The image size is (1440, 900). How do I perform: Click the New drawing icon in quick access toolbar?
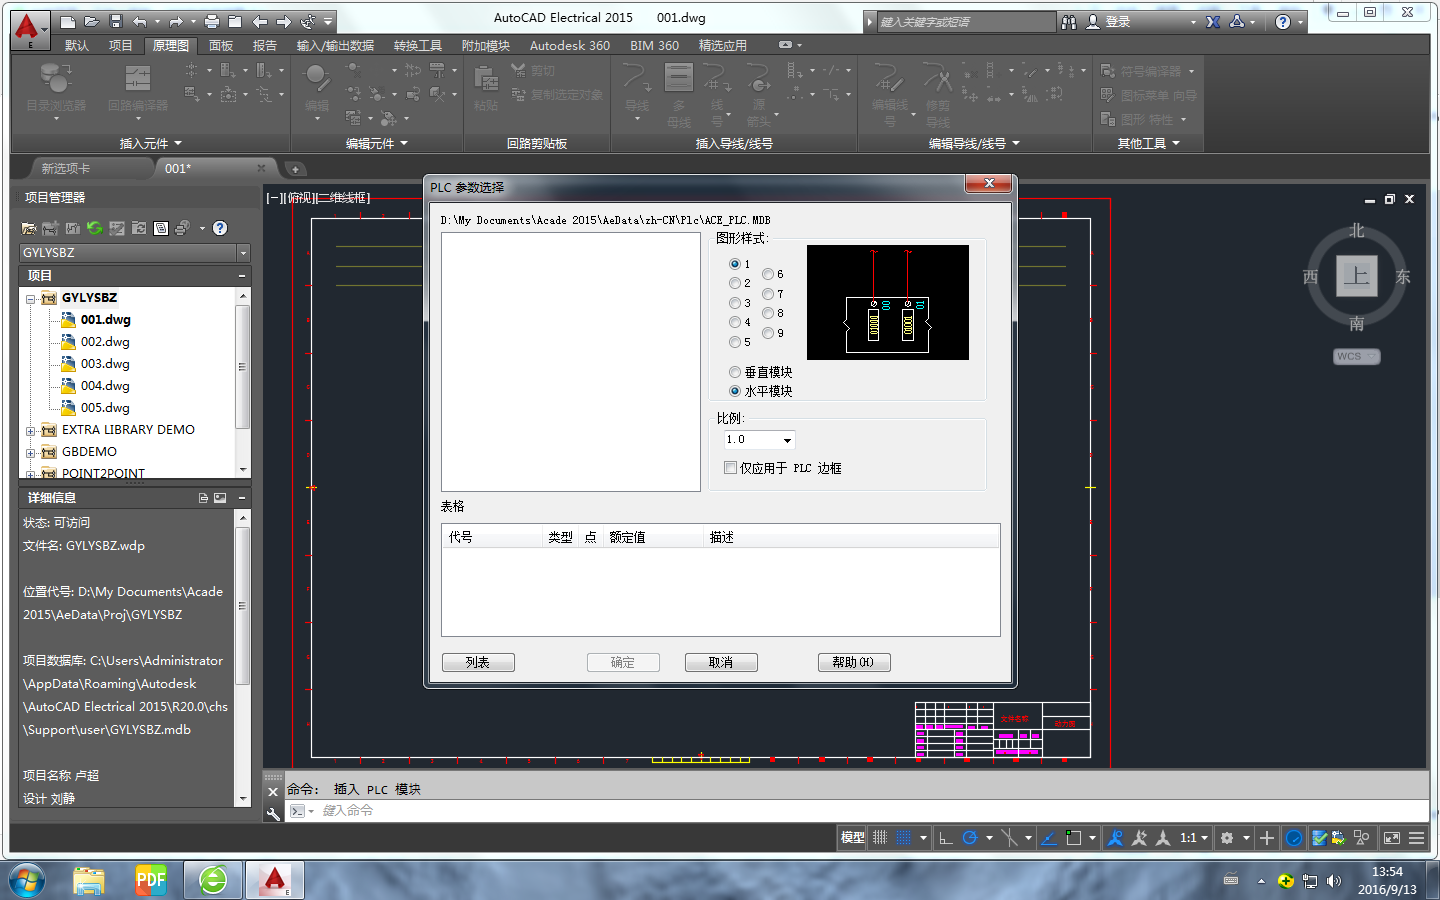tap(67, 21)
